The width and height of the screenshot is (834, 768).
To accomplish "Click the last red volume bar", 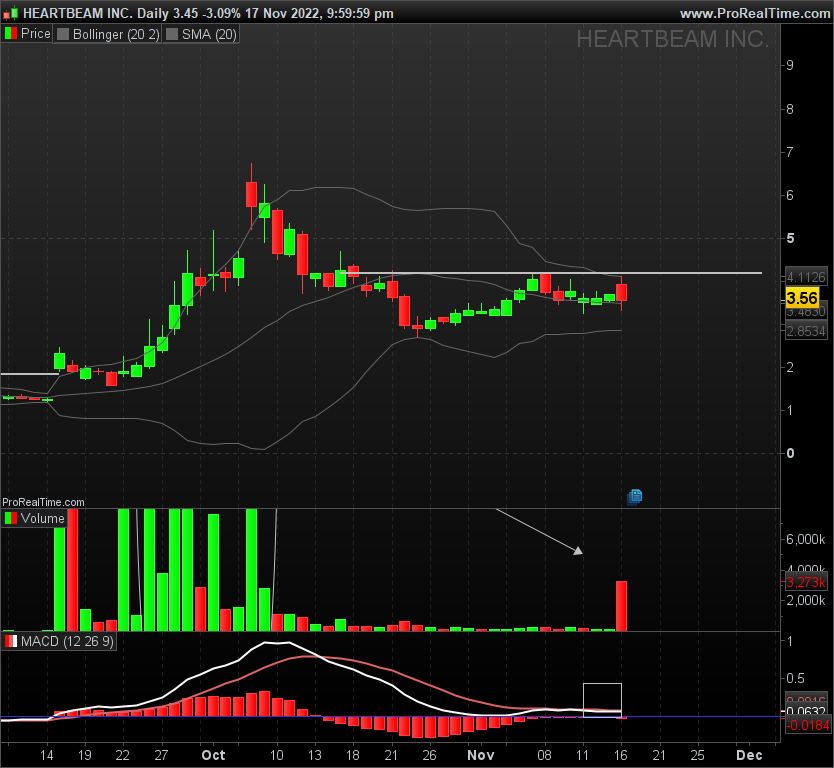I will coord(621,606).
